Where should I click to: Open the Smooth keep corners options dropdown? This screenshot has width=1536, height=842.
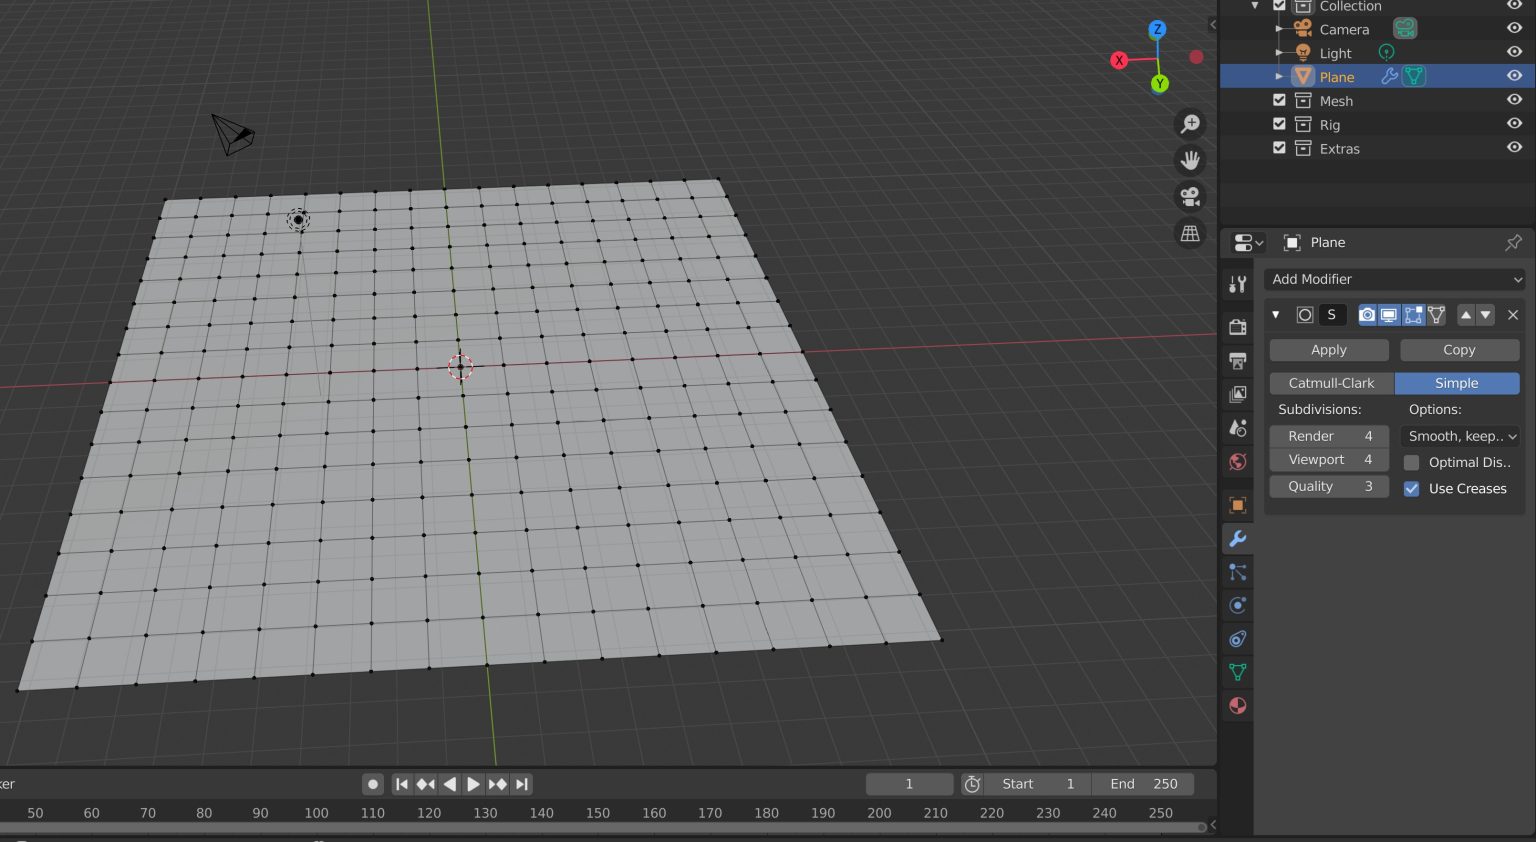point(1459,436)
